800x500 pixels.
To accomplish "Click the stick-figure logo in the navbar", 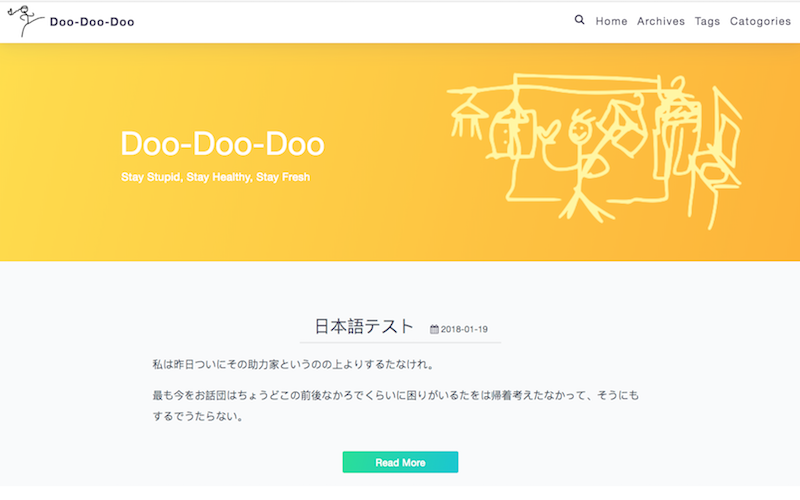I will 24,22.
